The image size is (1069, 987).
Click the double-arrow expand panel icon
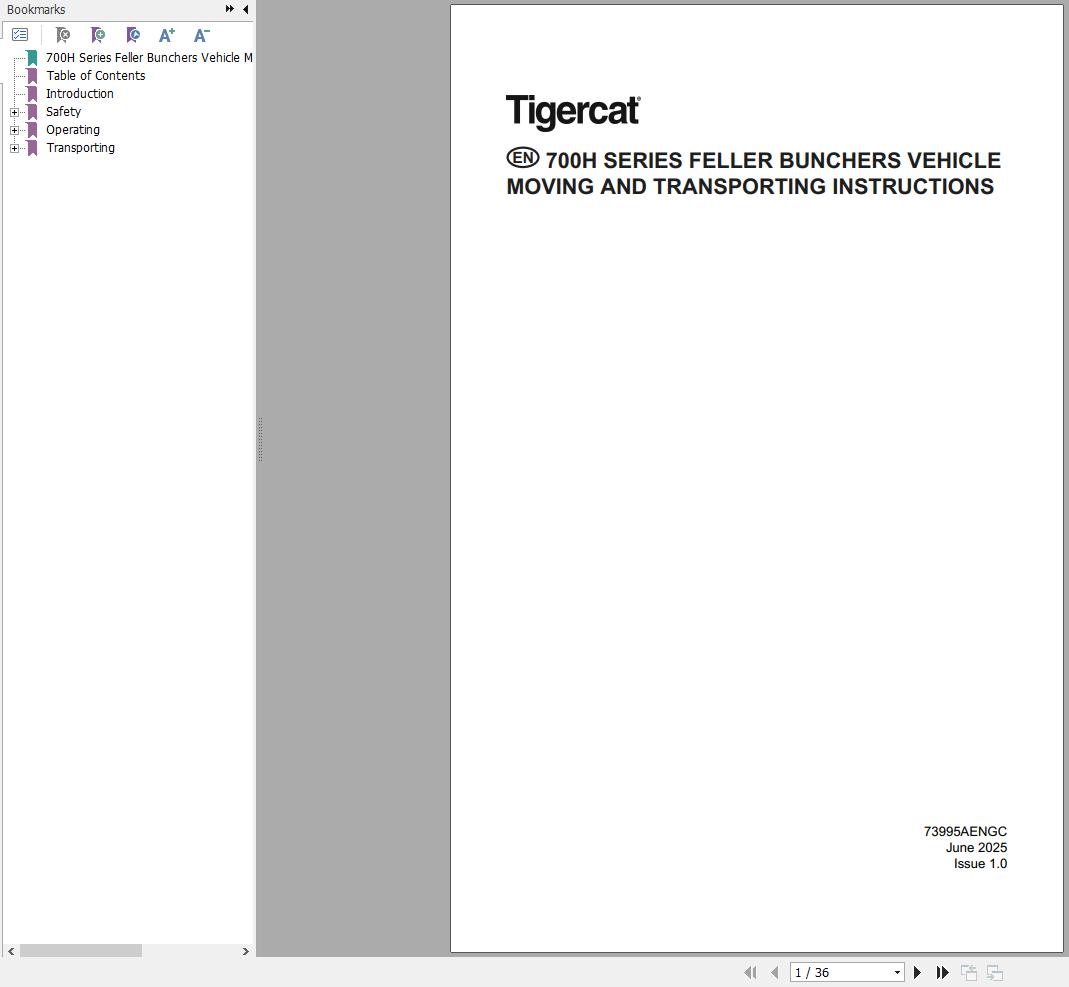230,9
